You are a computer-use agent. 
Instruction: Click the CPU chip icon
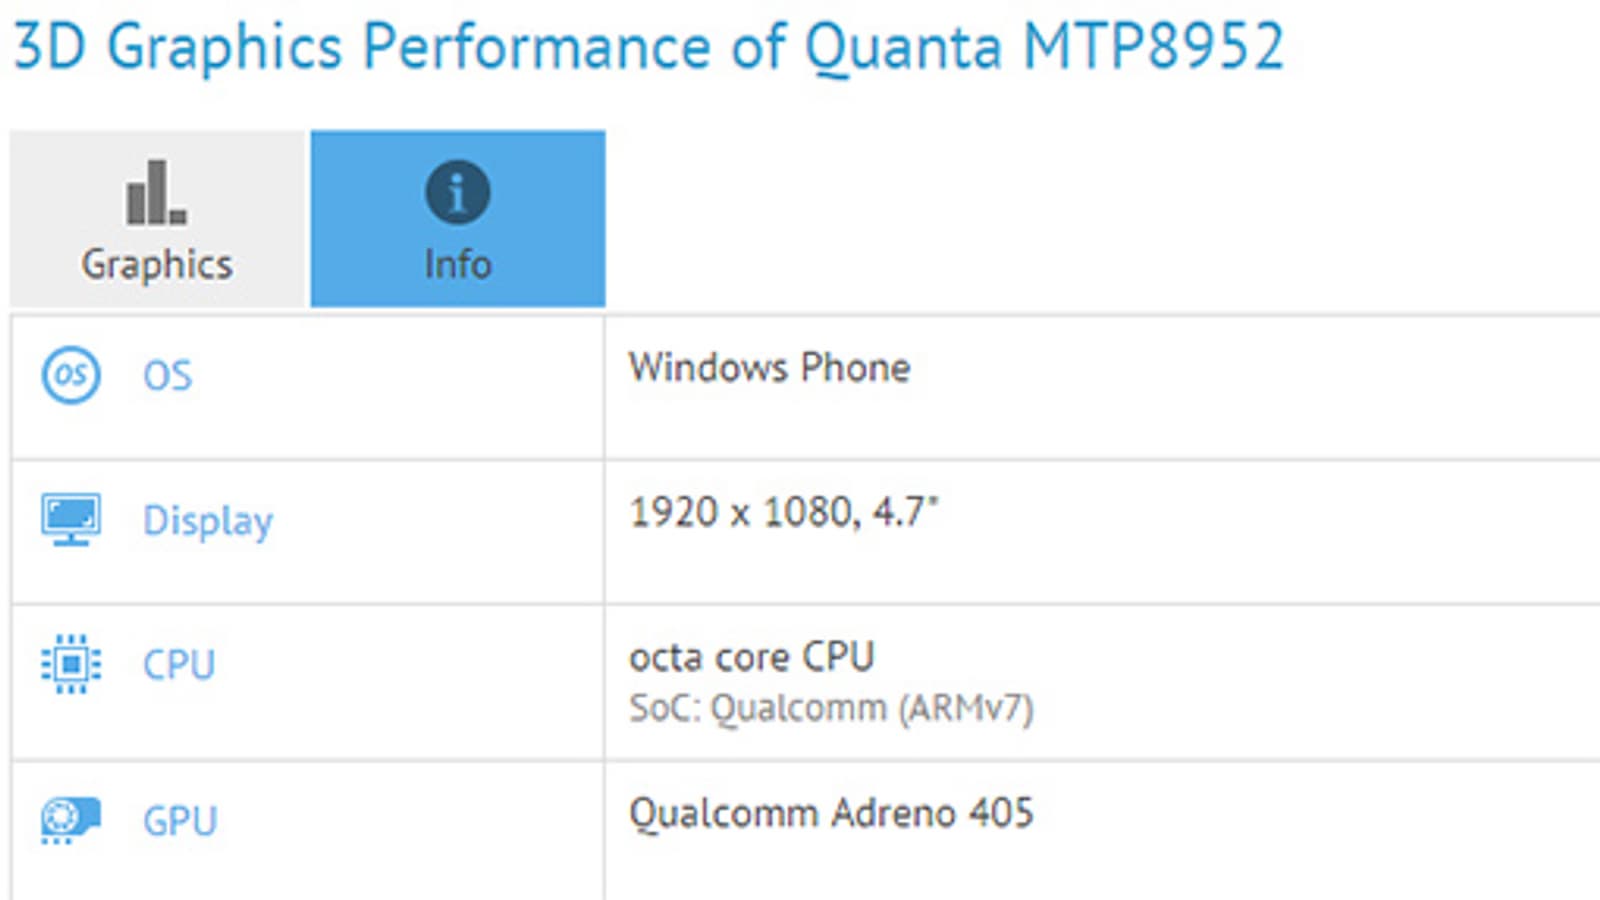70,664
